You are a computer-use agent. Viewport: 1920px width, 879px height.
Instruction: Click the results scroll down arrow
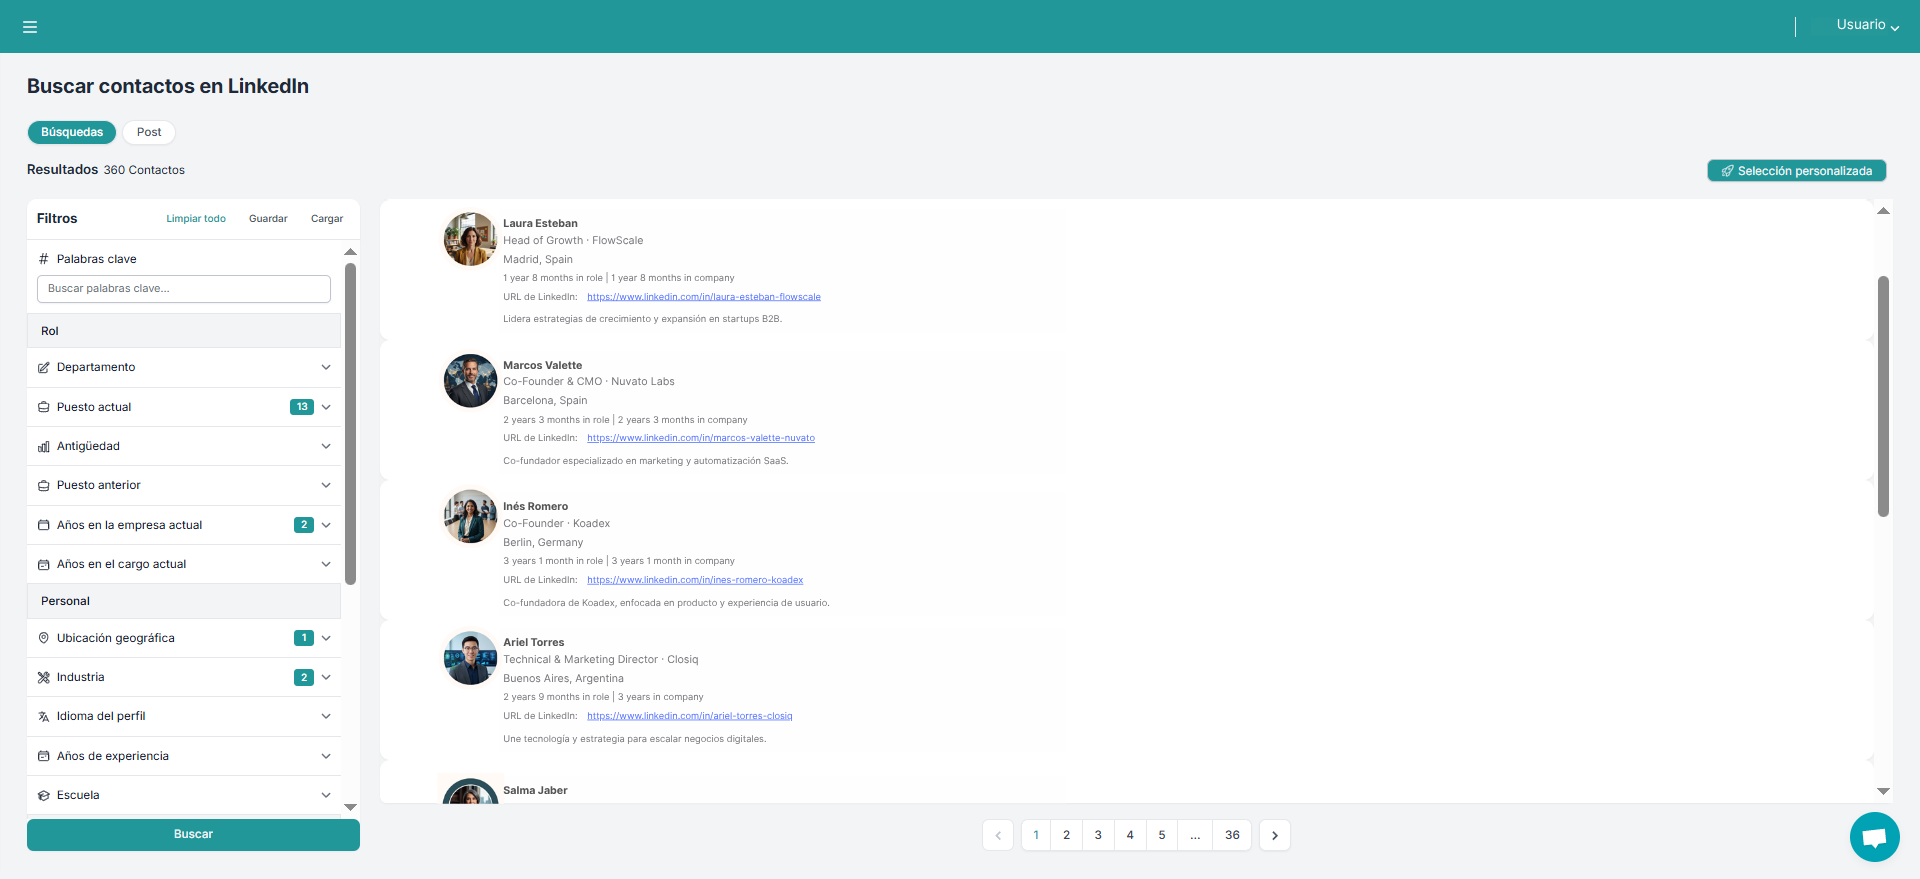(x=1883, y=791)
